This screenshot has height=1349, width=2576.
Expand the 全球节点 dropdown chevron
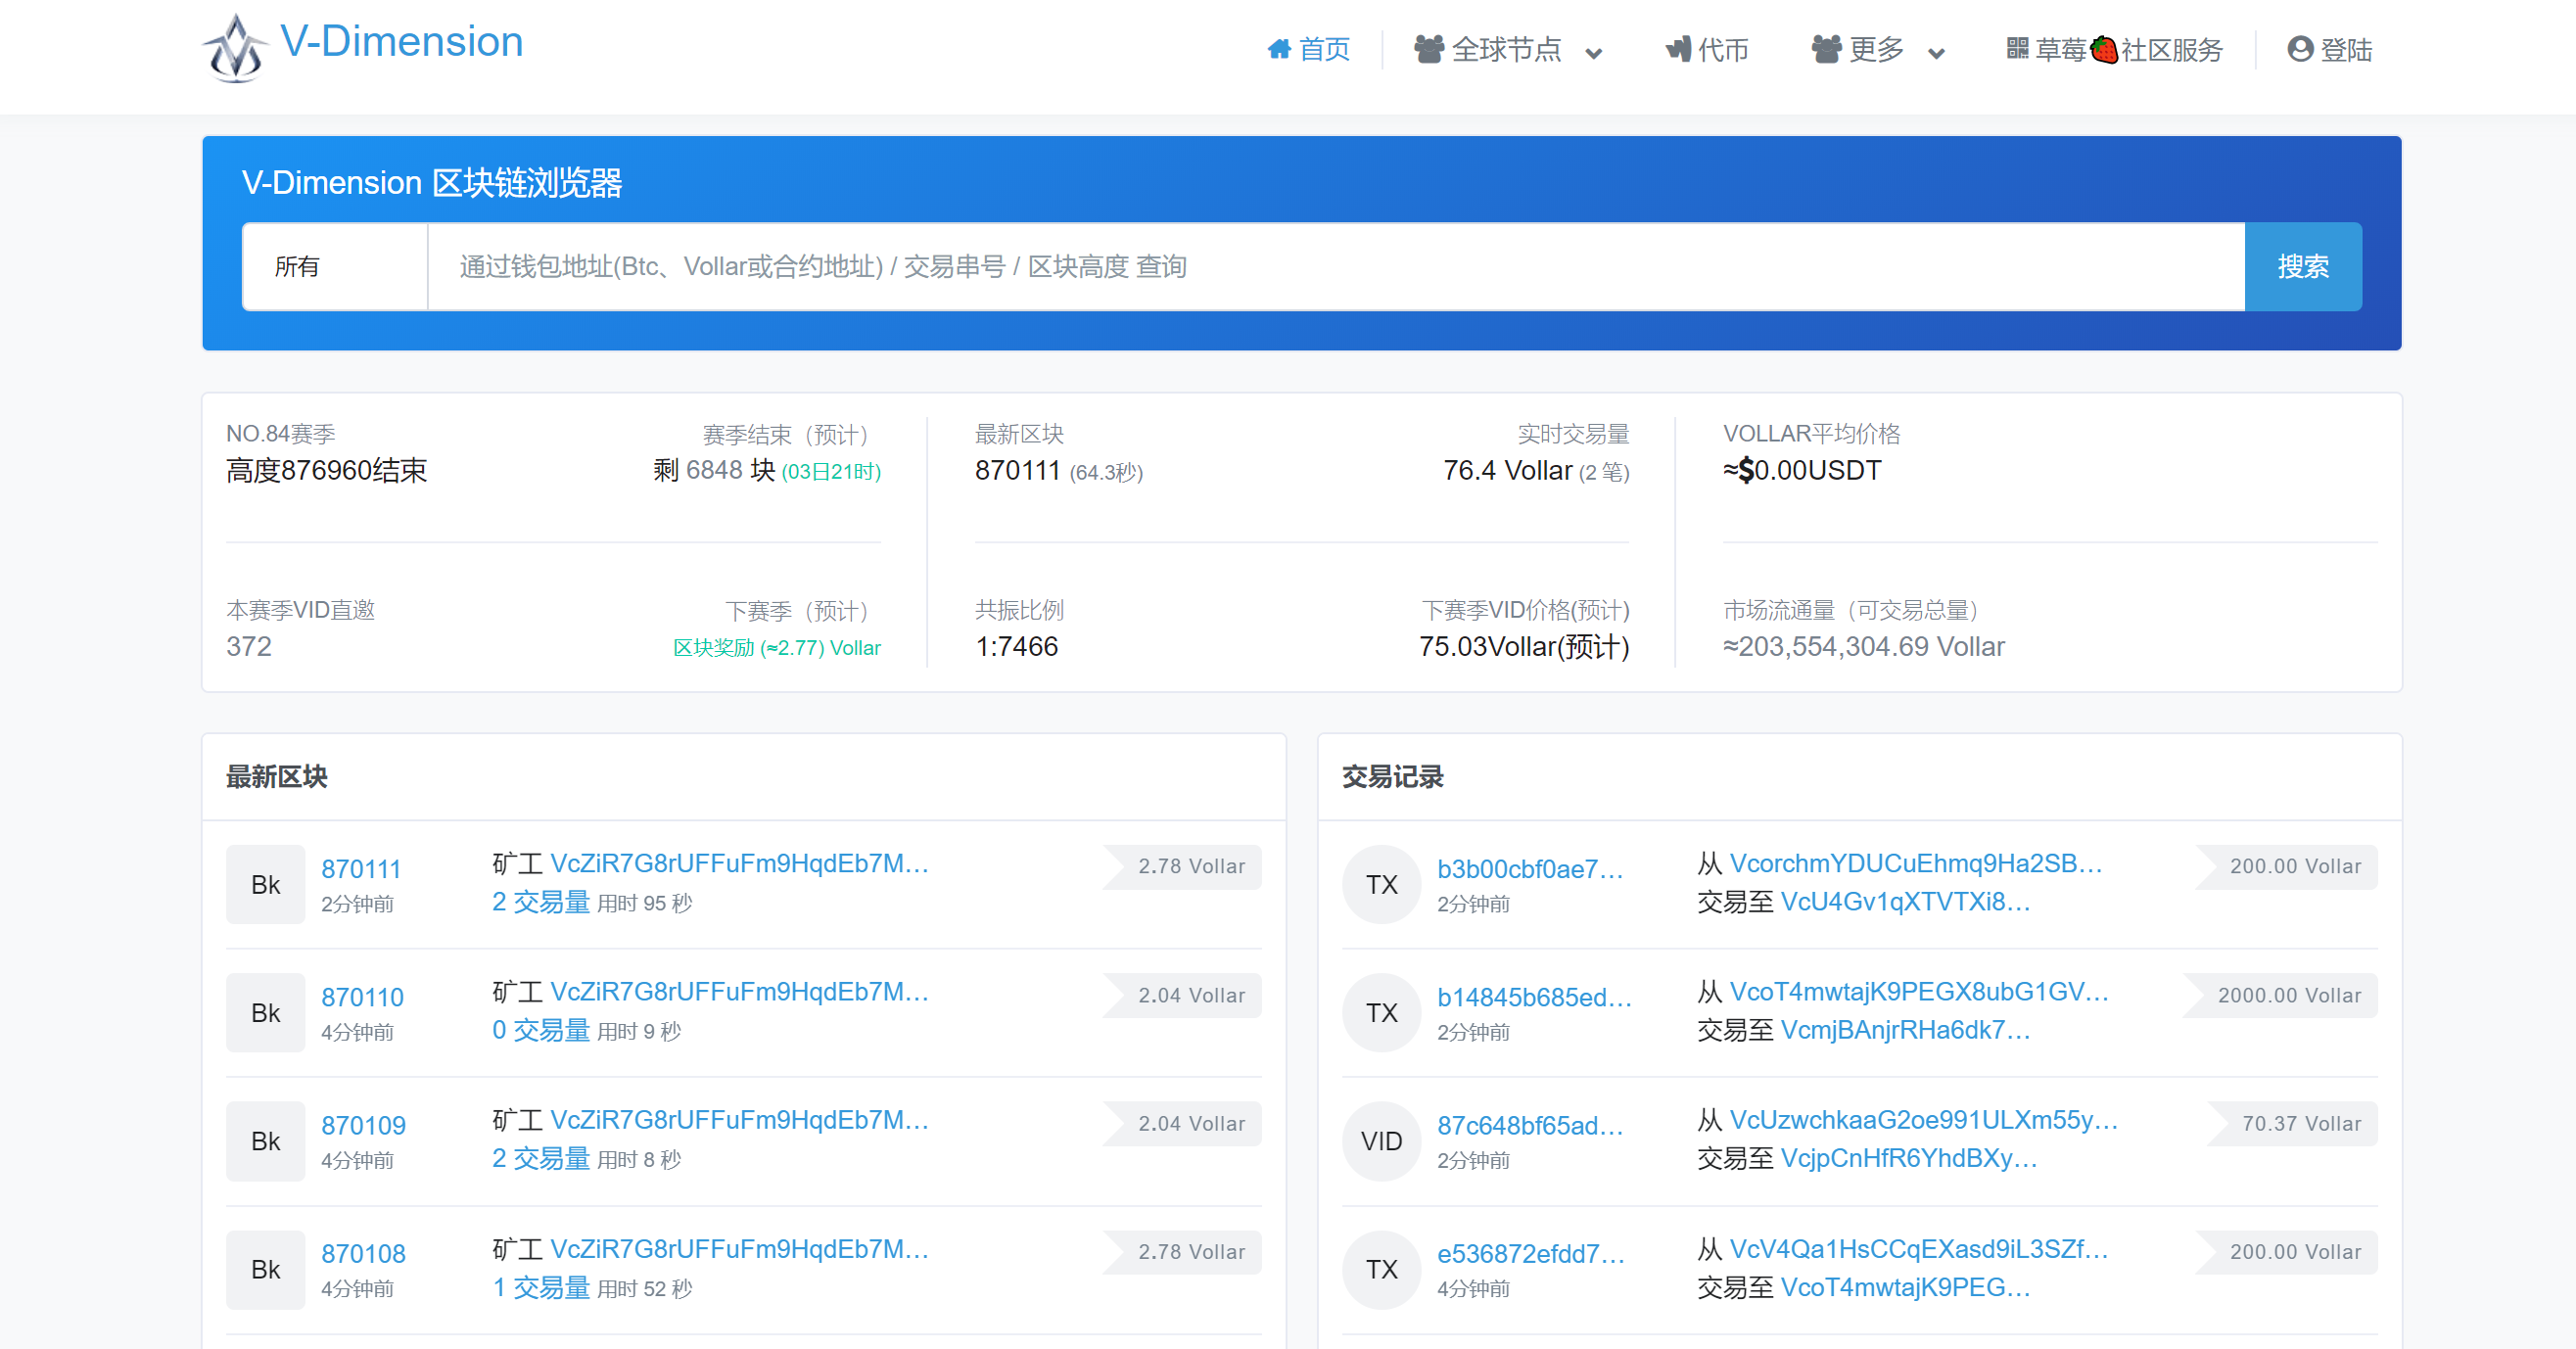[1594, 53]
